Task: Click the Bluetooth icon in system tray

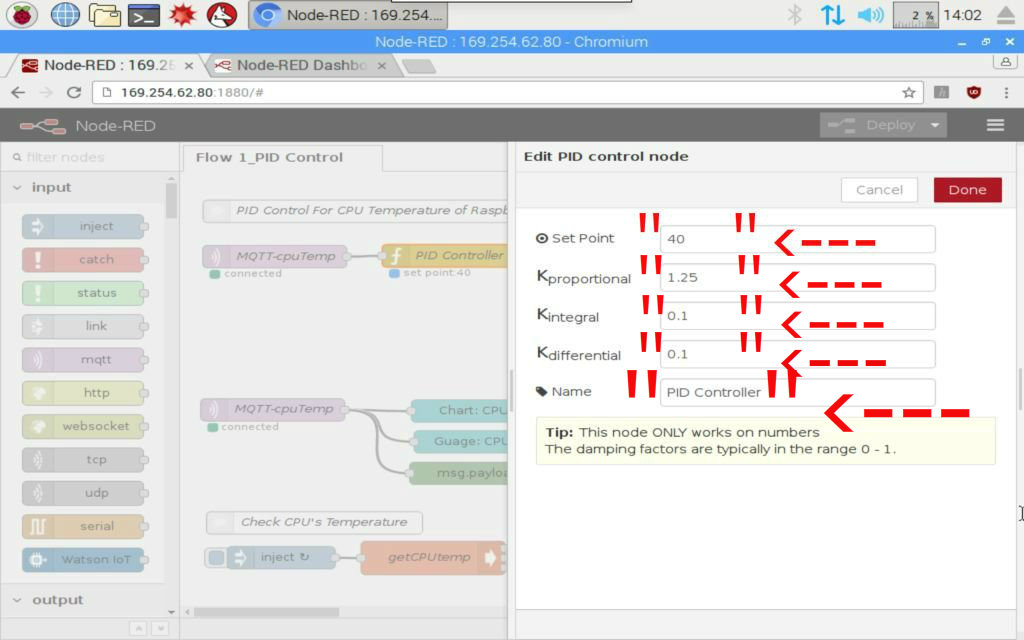Action: click(x=795, y=15)
